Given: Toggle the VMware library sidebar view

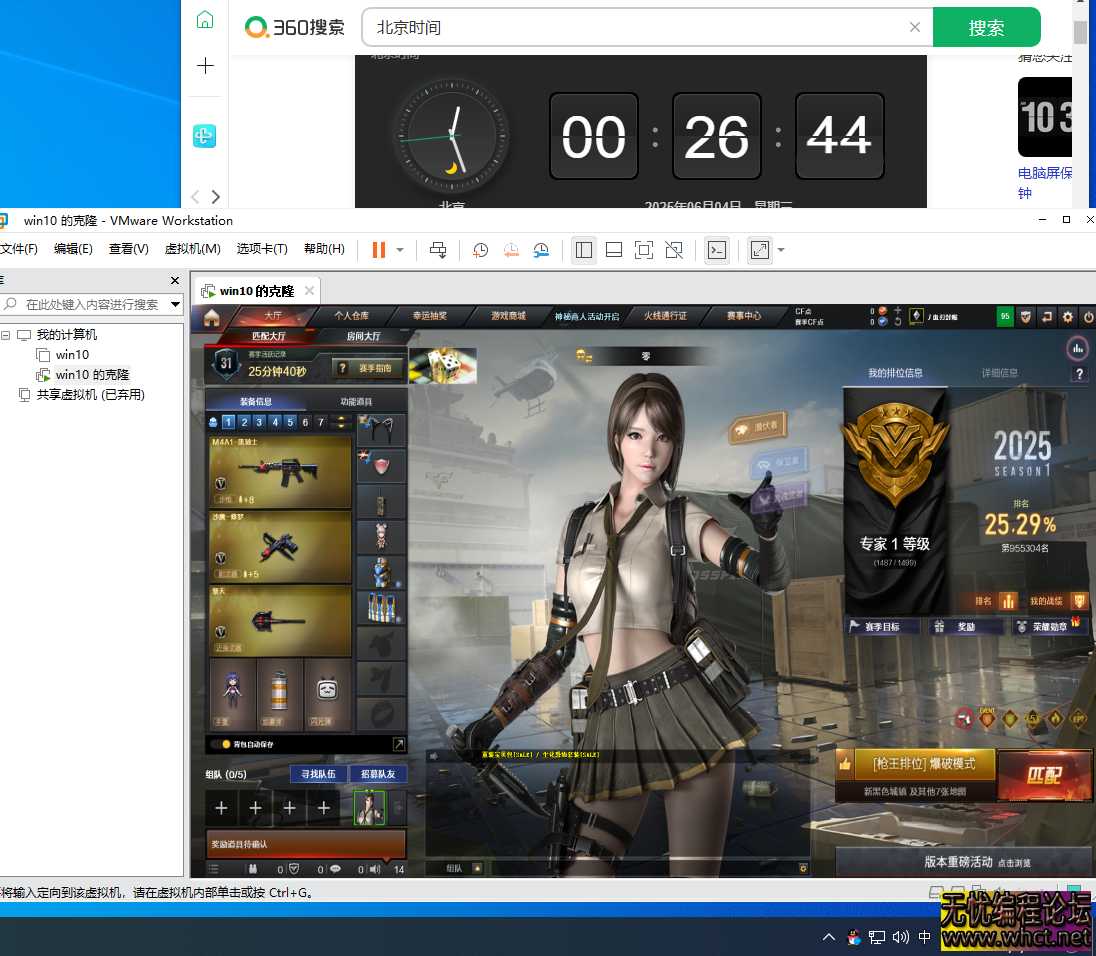Looking at the screenshot, I should (584, 250).
